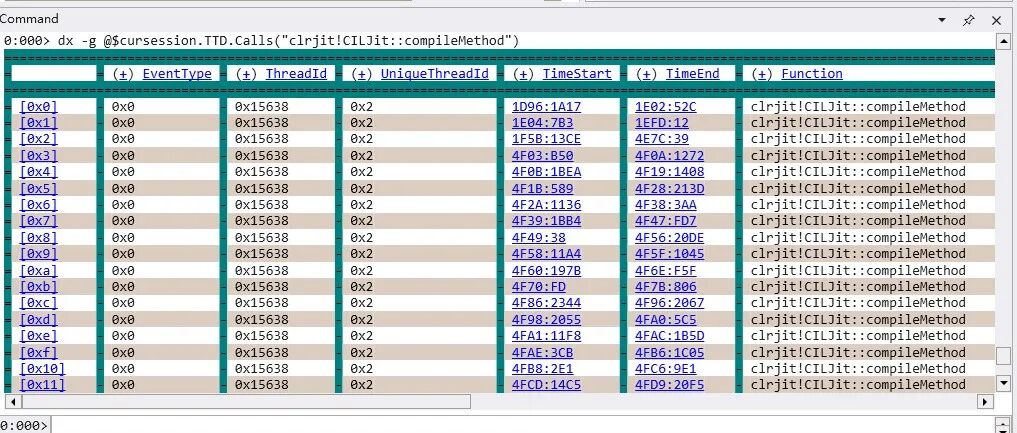This screenshot has height=433, width=1017.
Task: Jump to TimeEnd position 4E7C:39
Action: (662, 139)
